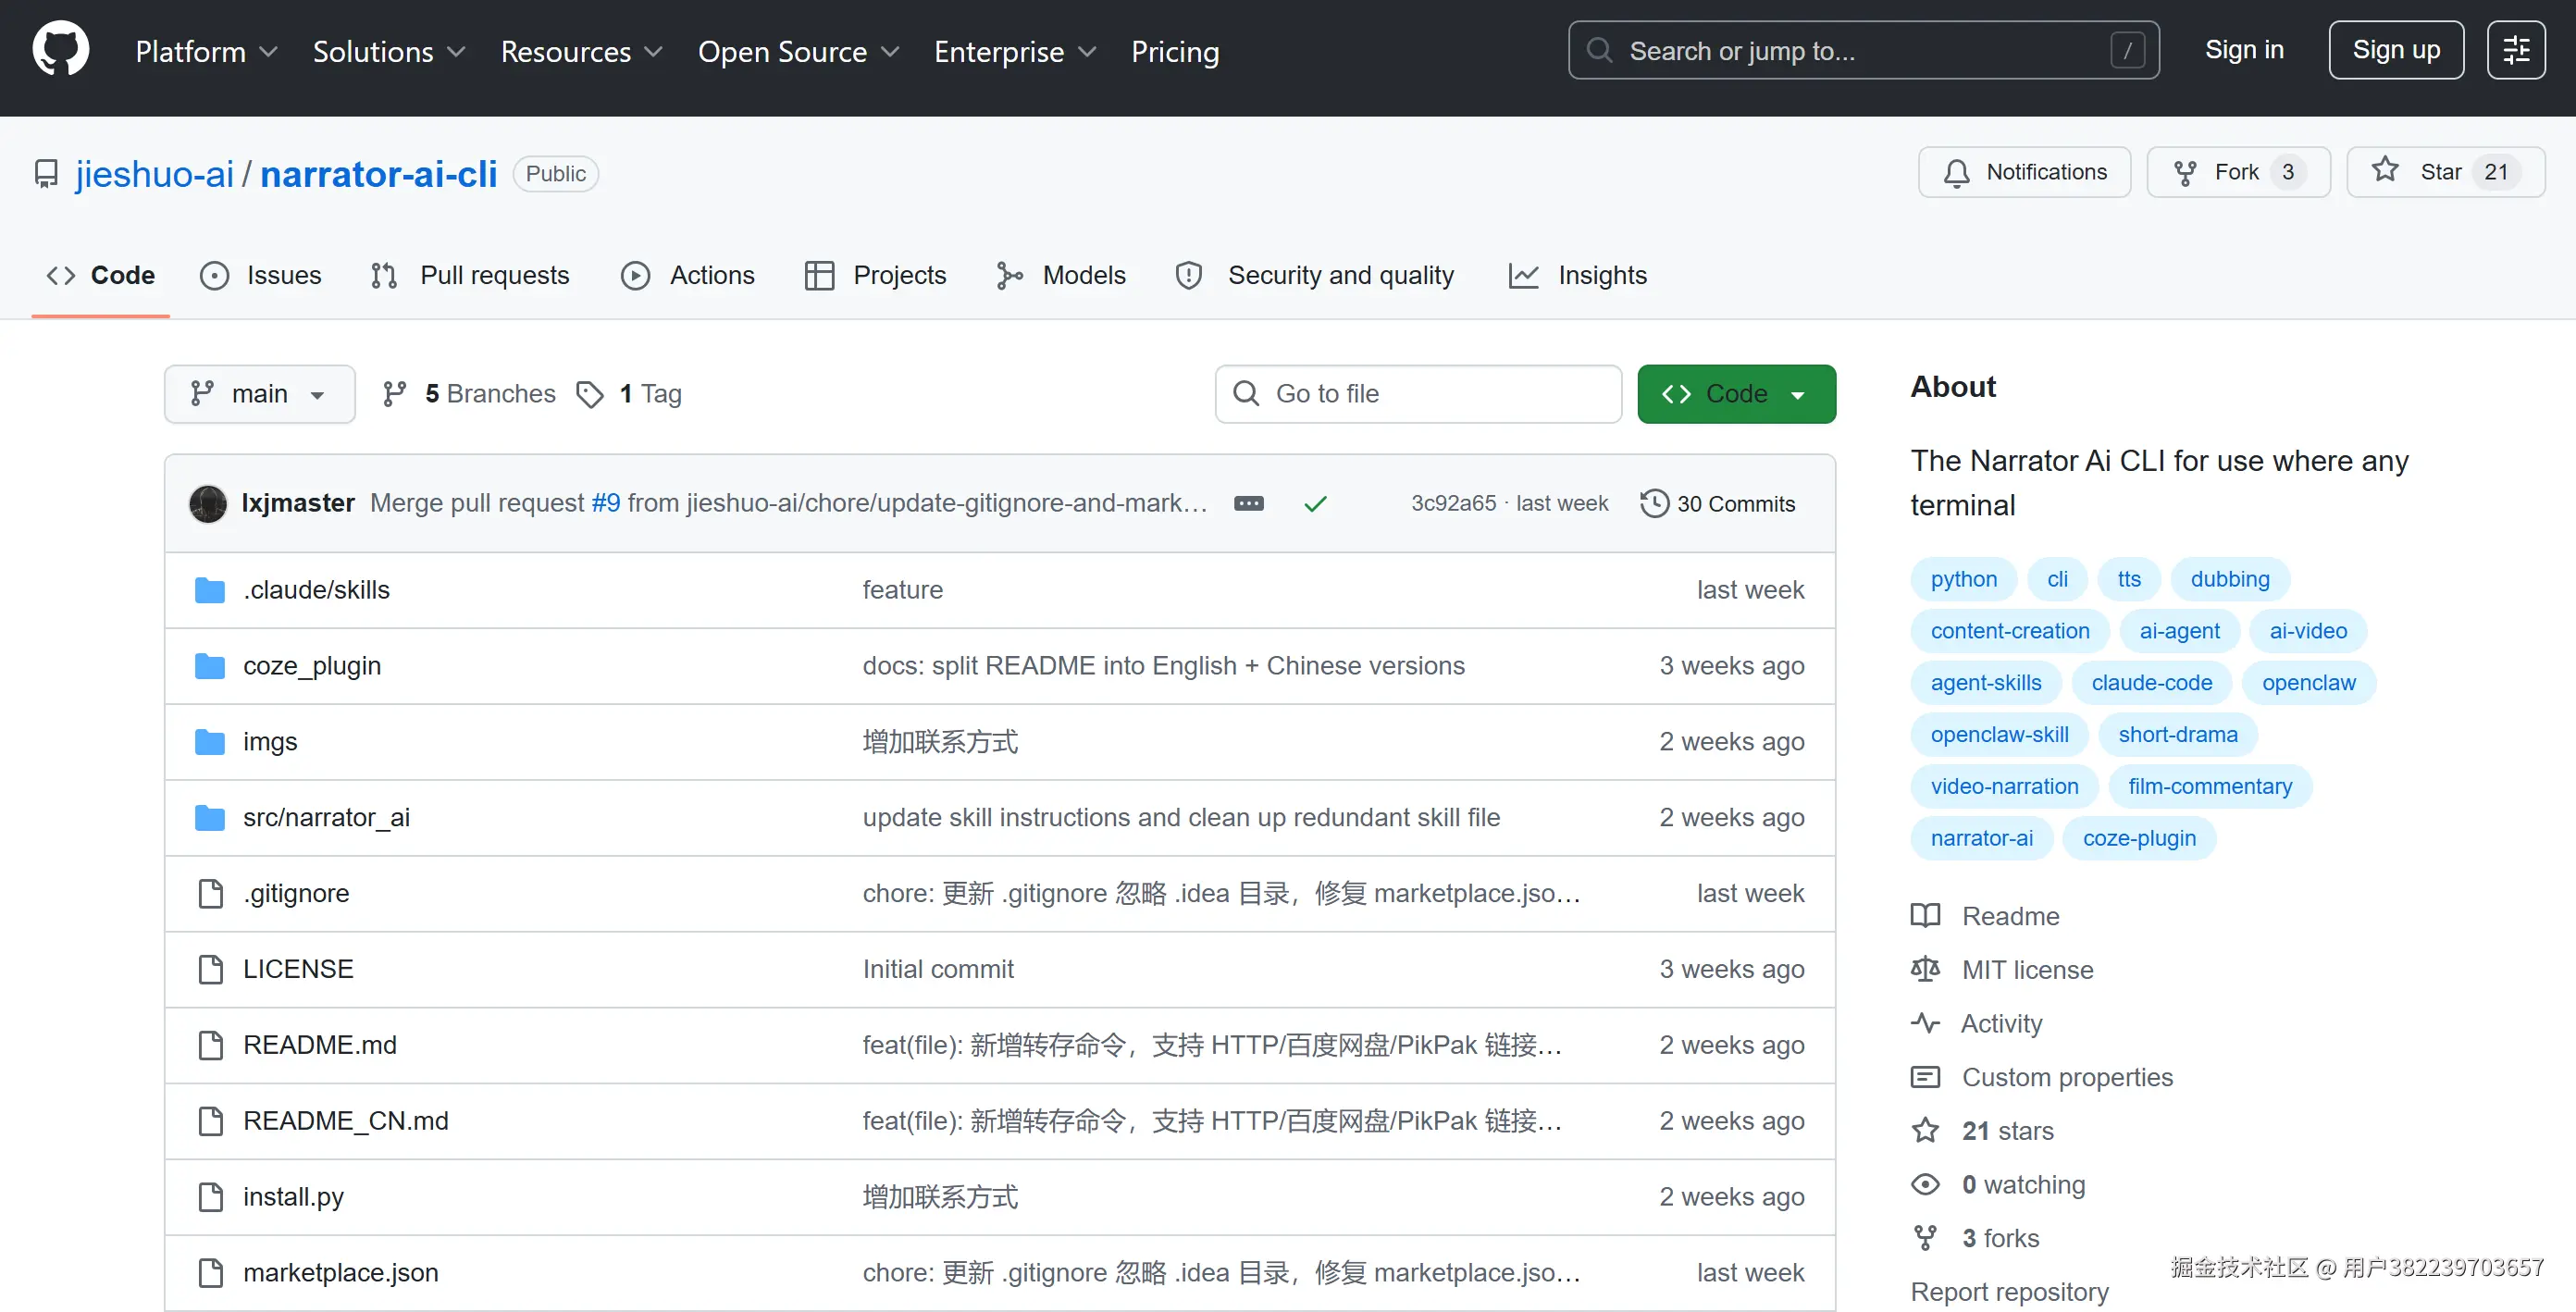This screenshot has height=1312, width=2576.
Task: Open the Open Source menu
Action: (797, 51)
